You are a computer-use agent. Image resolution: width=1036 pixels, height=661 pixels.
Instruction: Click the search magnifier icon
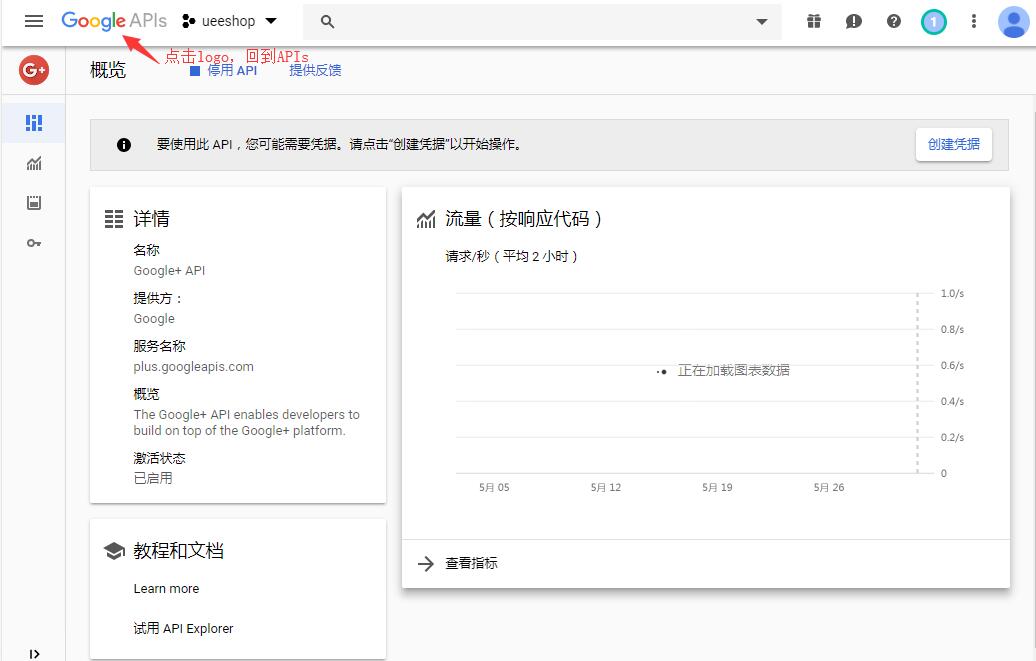pyautogui.click(x=327, y=22)
